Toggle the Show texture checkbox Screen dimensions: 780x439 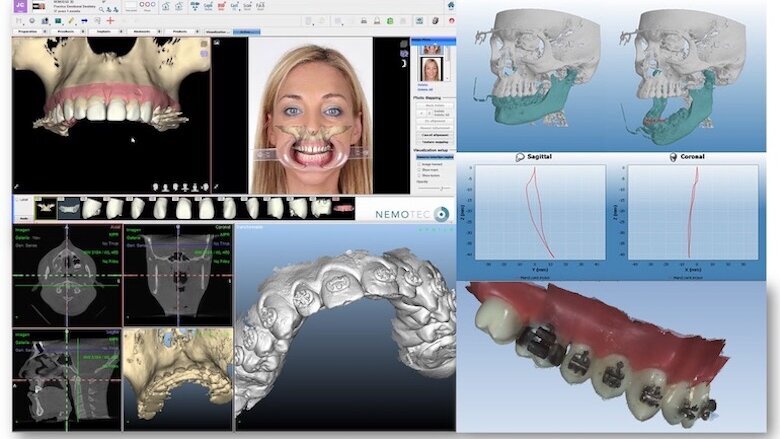pyautogui.click(x=421, y=176)
